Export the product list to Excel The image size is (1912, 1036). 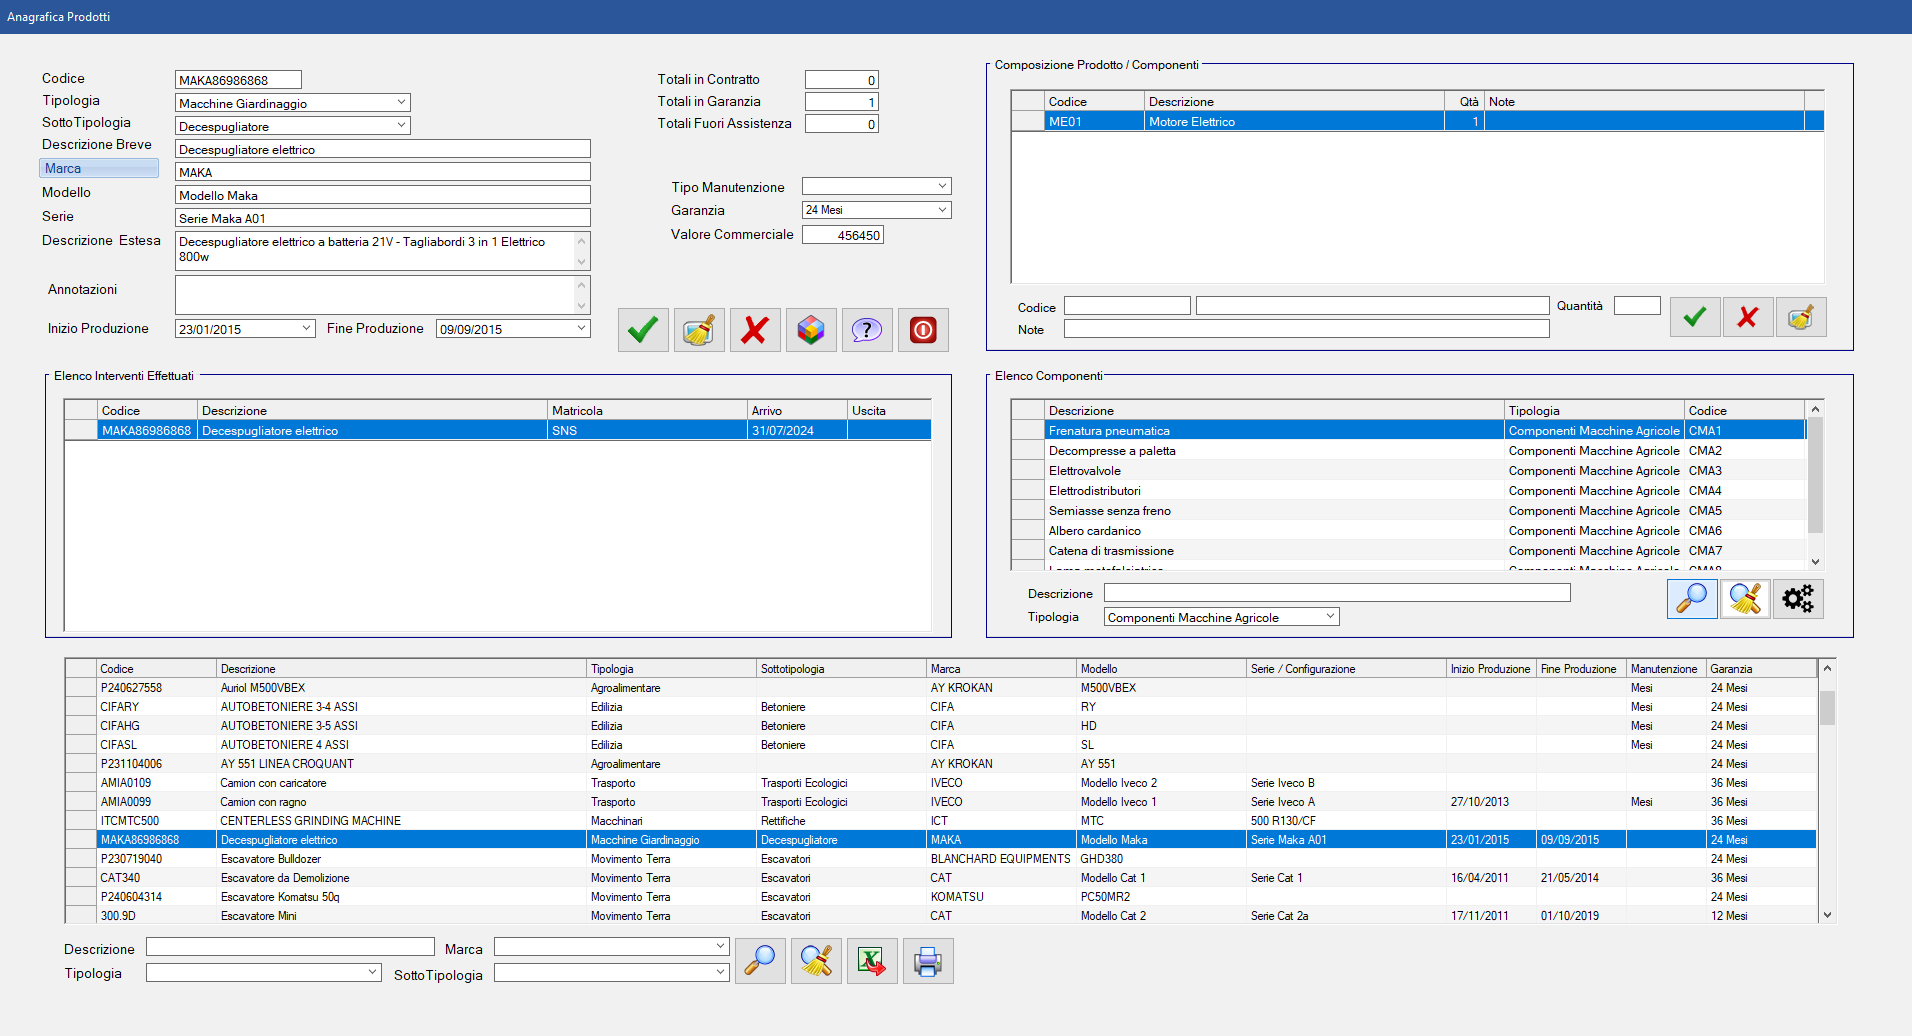[x=871, y=961]
